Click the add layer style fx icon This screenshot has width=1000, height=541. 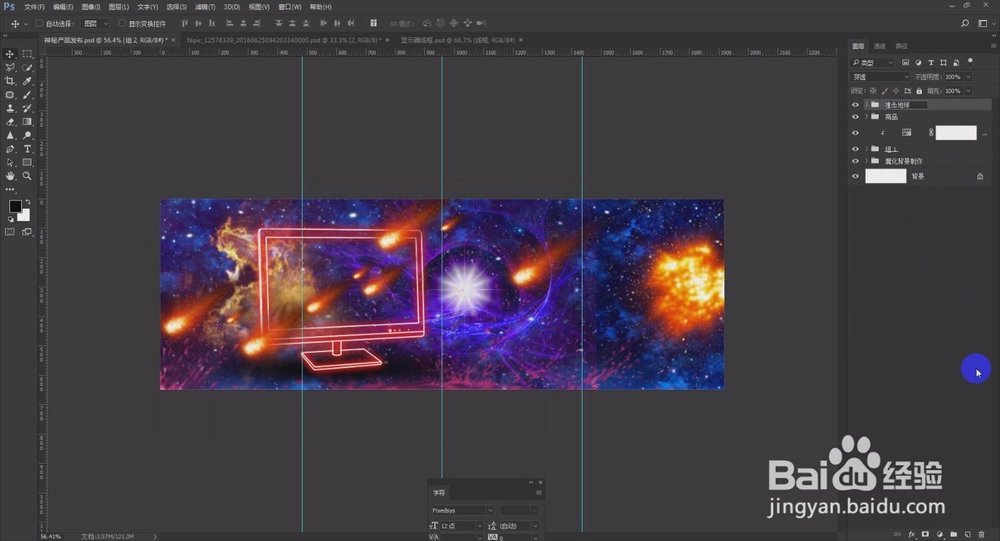tap(912, 534)
